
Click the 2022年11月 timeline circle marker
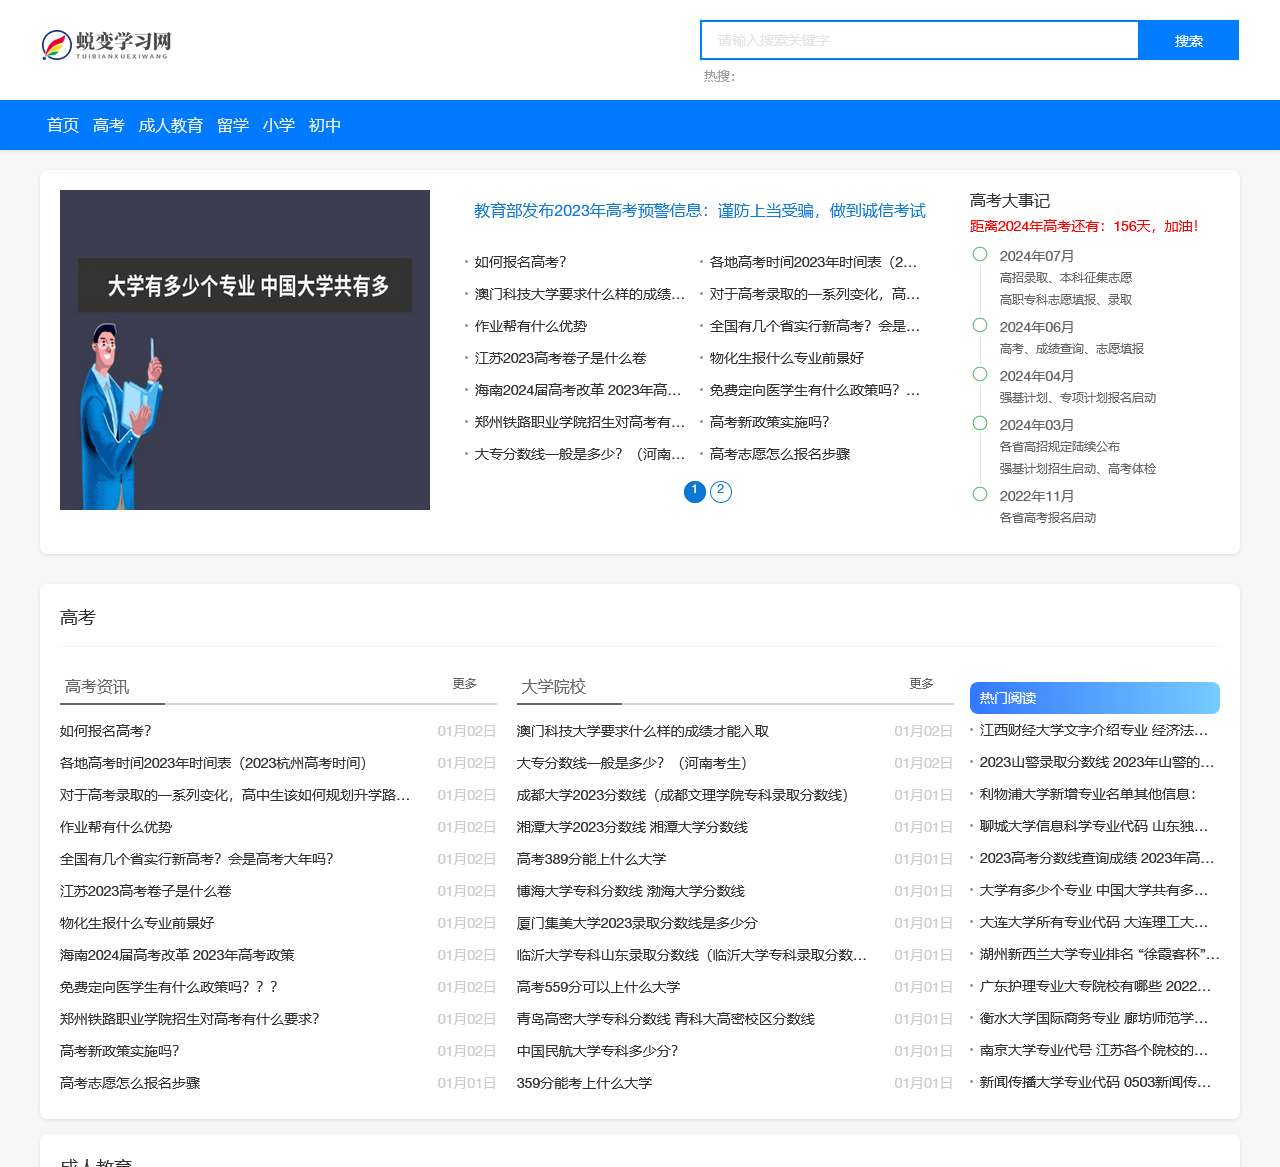[980, 495]
